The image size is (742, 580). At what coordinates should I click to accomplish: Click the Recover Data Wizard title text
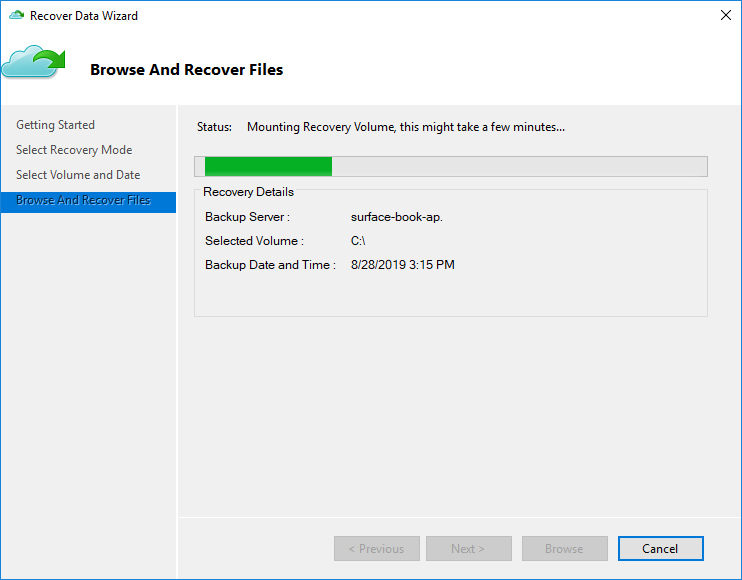point(84,16)
